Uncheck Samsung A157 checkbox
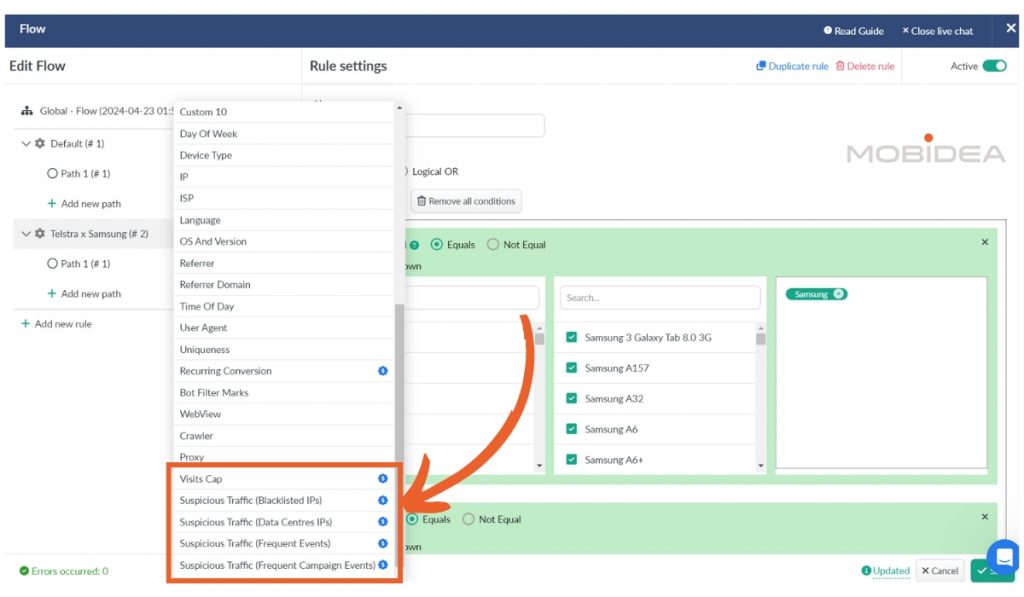This screenshot has width=1024, height=597. tap(572, 368)
